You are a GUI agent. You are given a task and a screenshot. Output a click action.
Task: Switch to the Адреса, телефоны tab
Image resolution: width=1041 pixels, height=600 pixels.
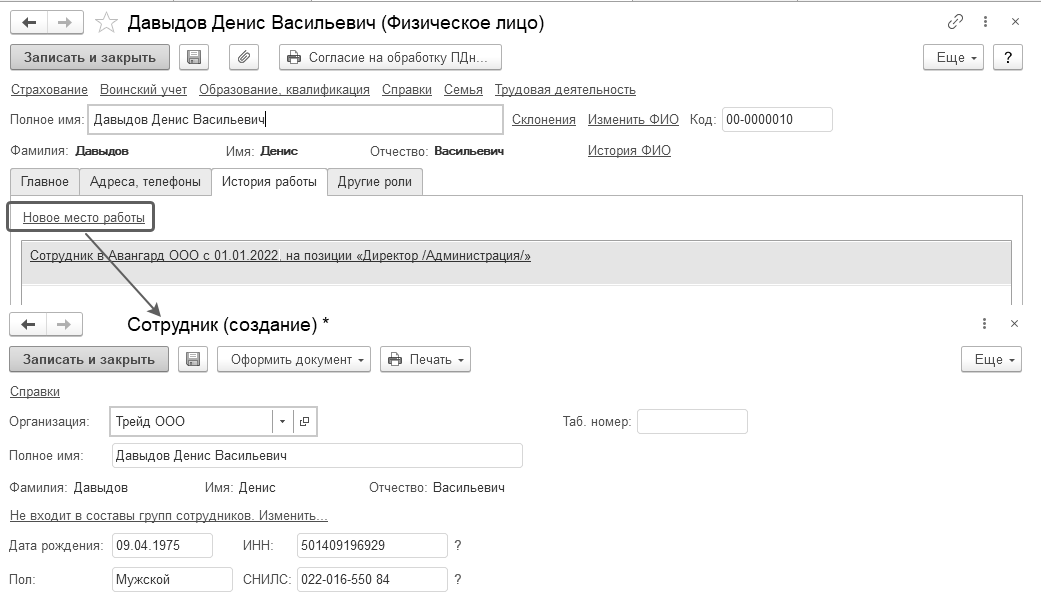(145, 181)
